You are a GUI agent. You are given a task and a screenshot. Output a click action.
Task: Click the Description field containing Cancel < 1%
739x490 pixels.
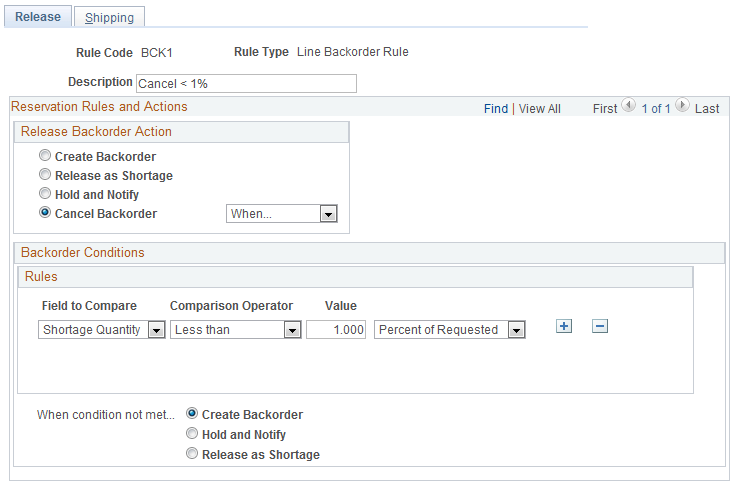point(246,83)
